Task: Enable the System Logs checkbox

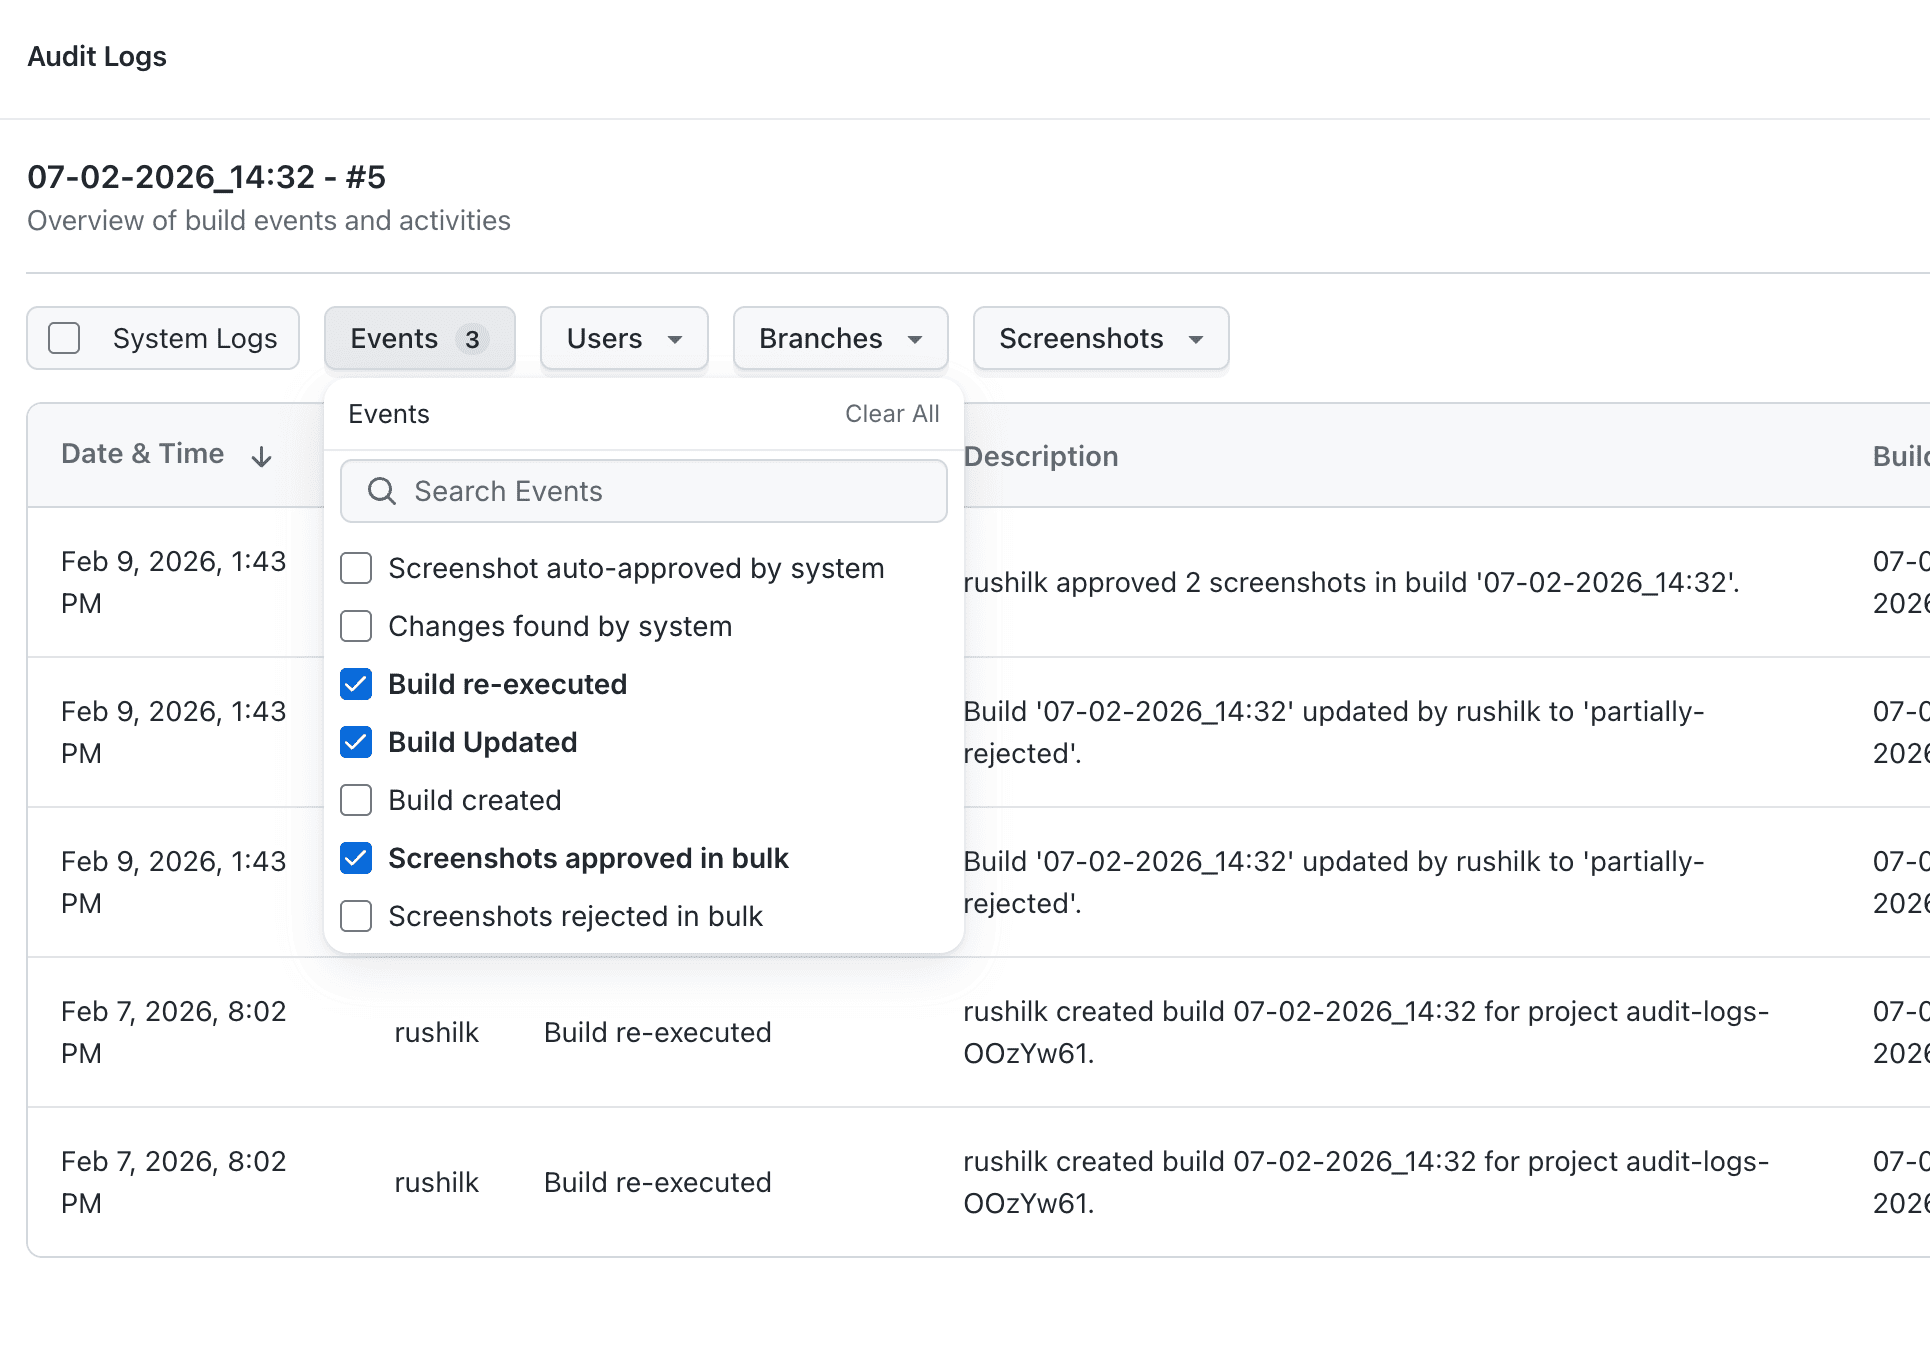Action: [64, 339]
